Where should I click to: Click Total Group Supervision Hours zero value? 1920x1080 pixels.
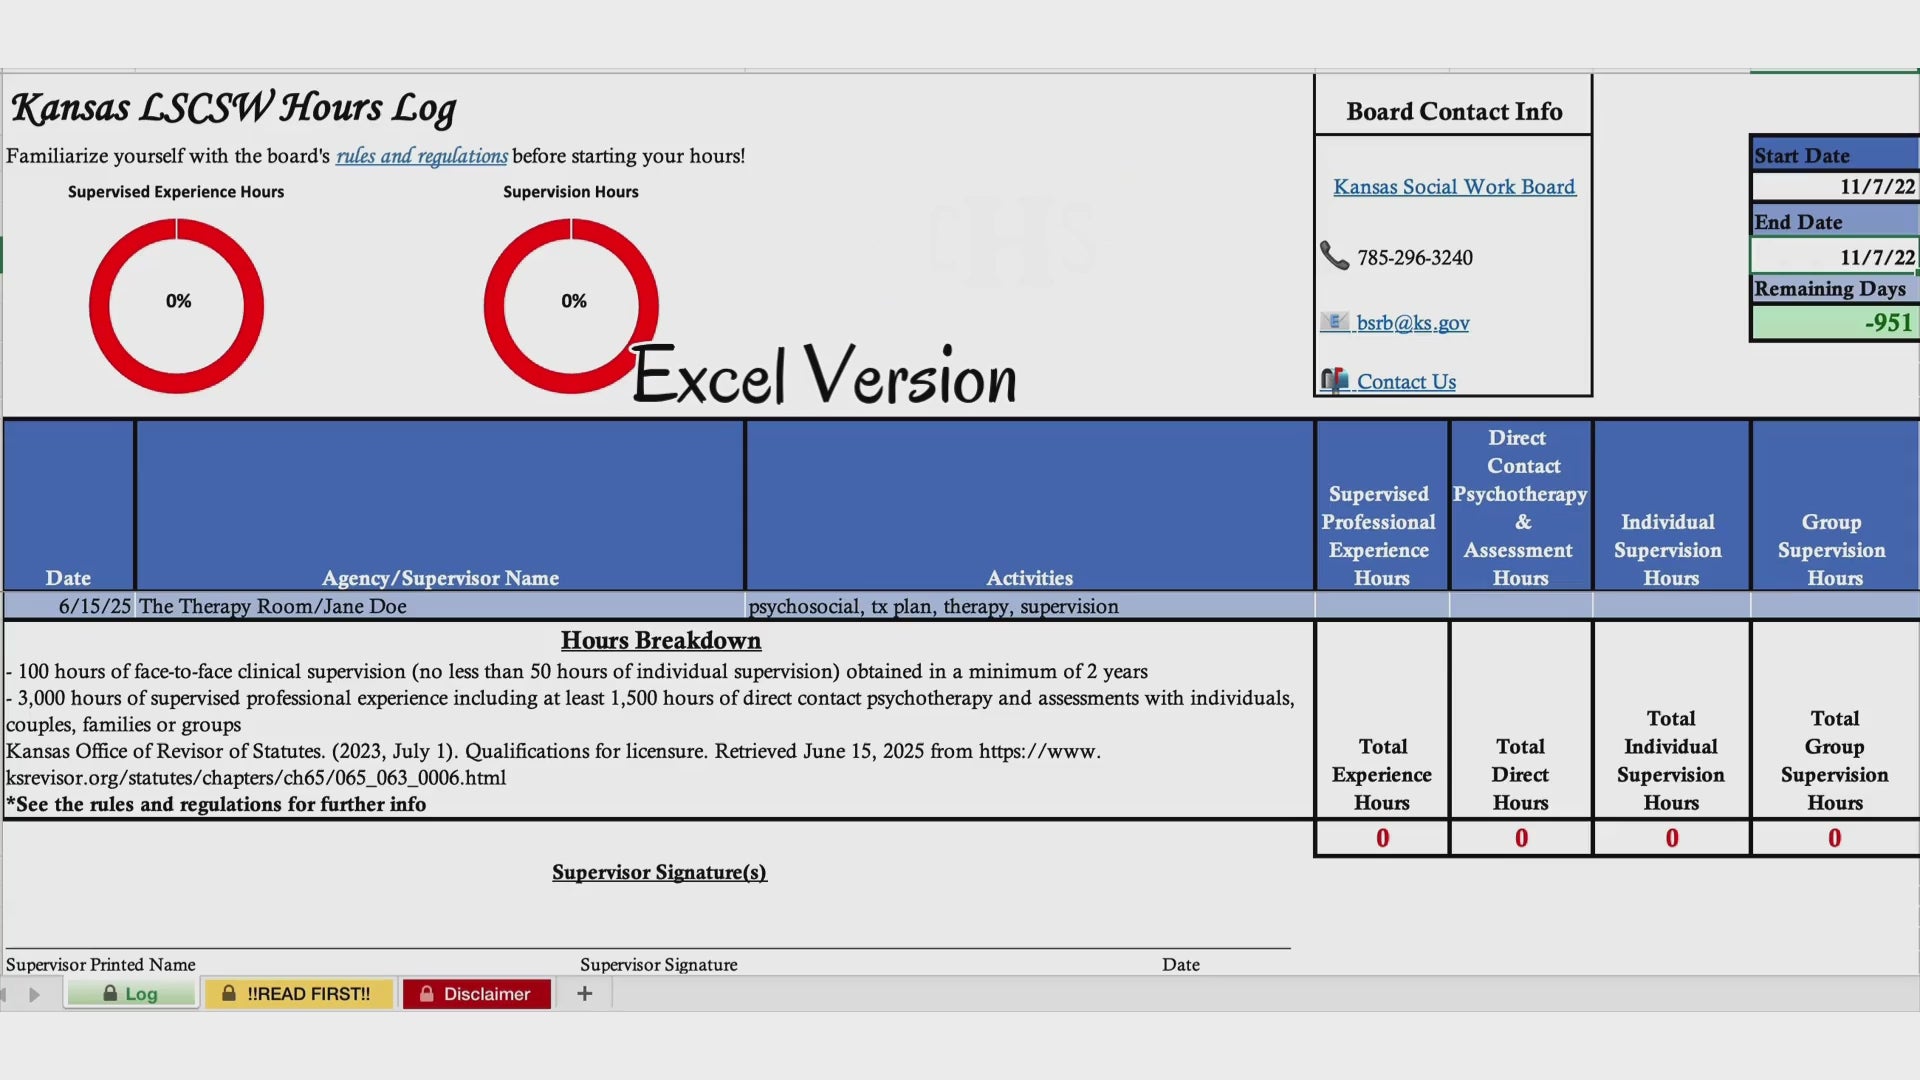pos(1835,838)
